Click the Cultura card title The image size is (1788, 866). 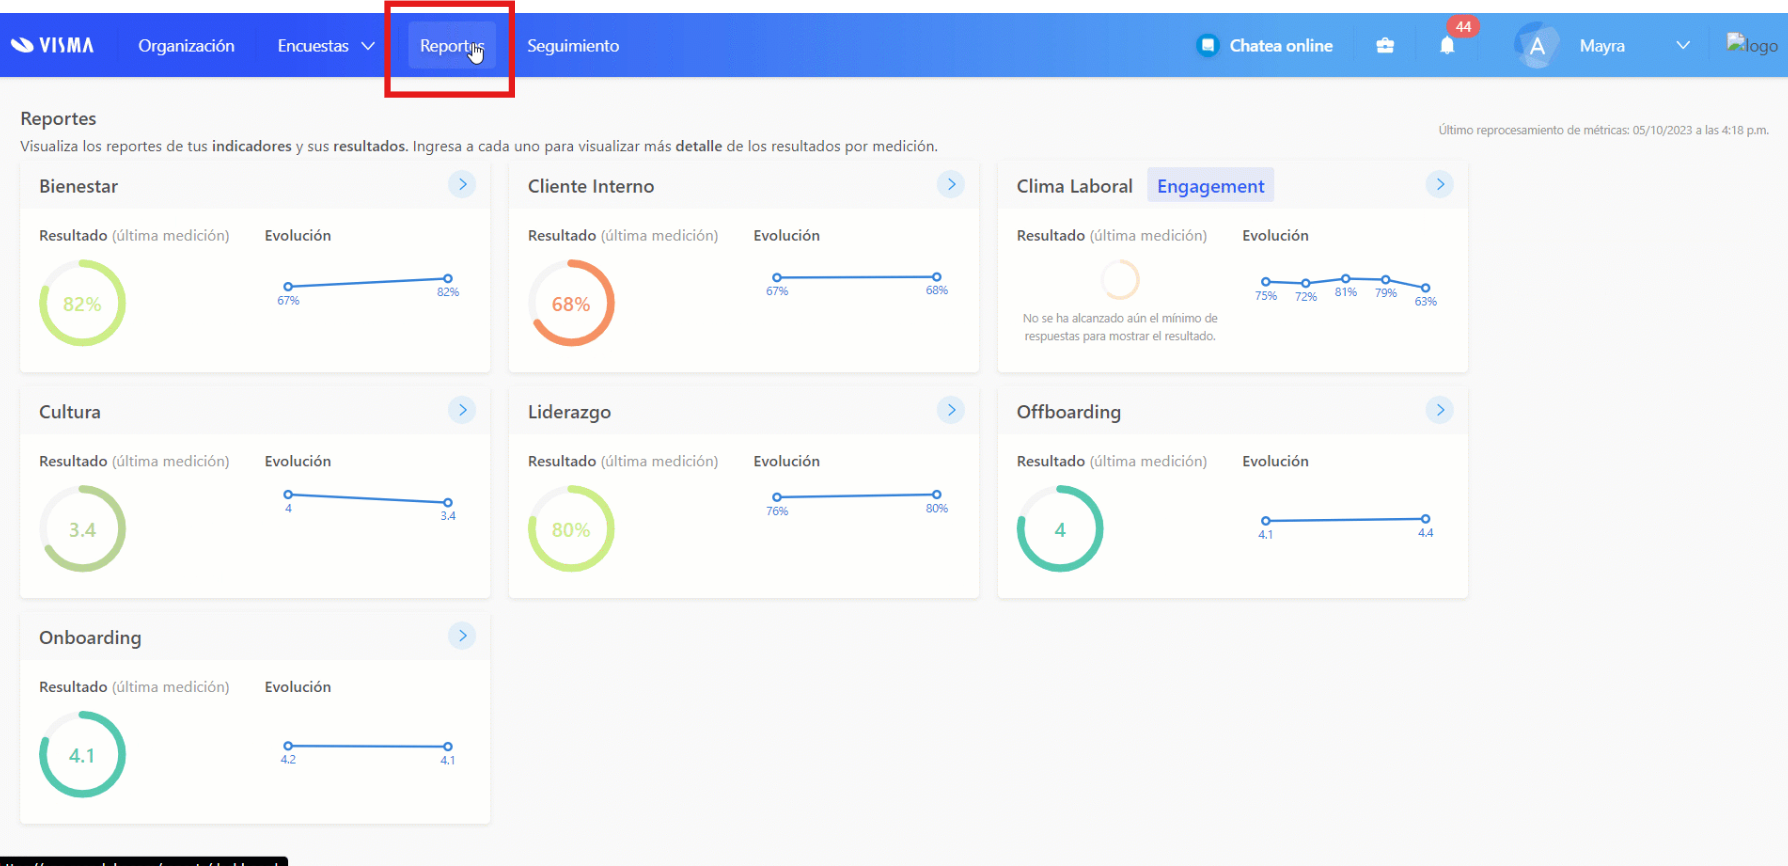70,412
